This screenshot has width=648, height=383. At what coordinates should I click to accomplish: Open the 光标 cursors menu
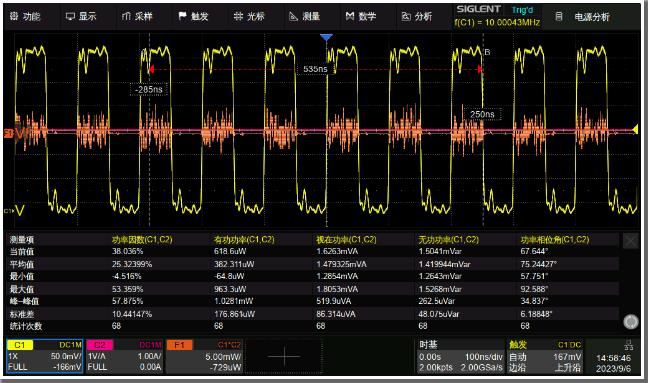point(249,17)
